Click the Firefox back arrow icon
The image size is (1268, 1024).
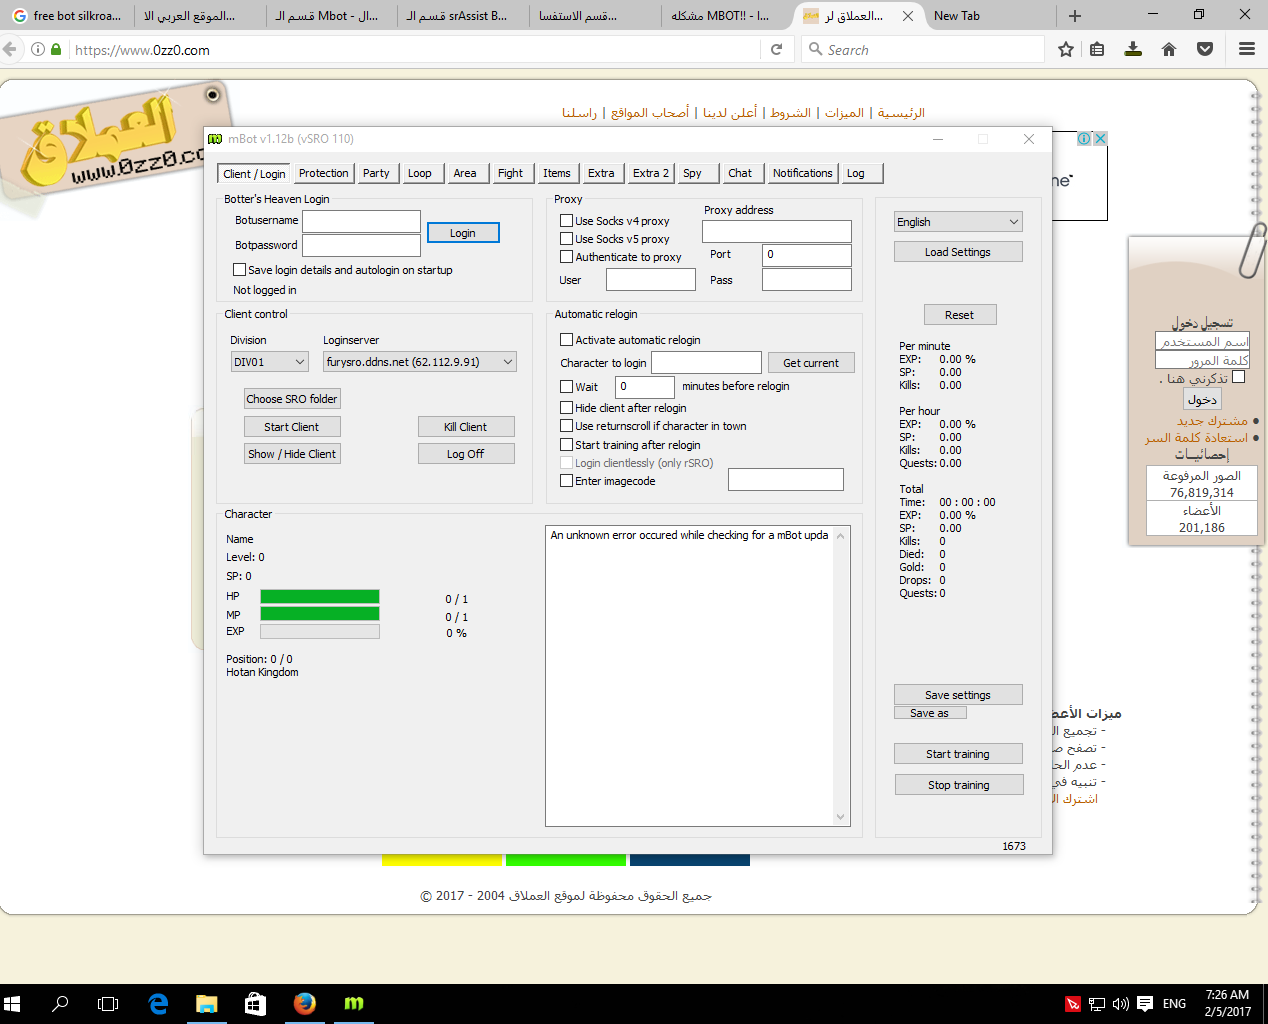coord(9,49)
